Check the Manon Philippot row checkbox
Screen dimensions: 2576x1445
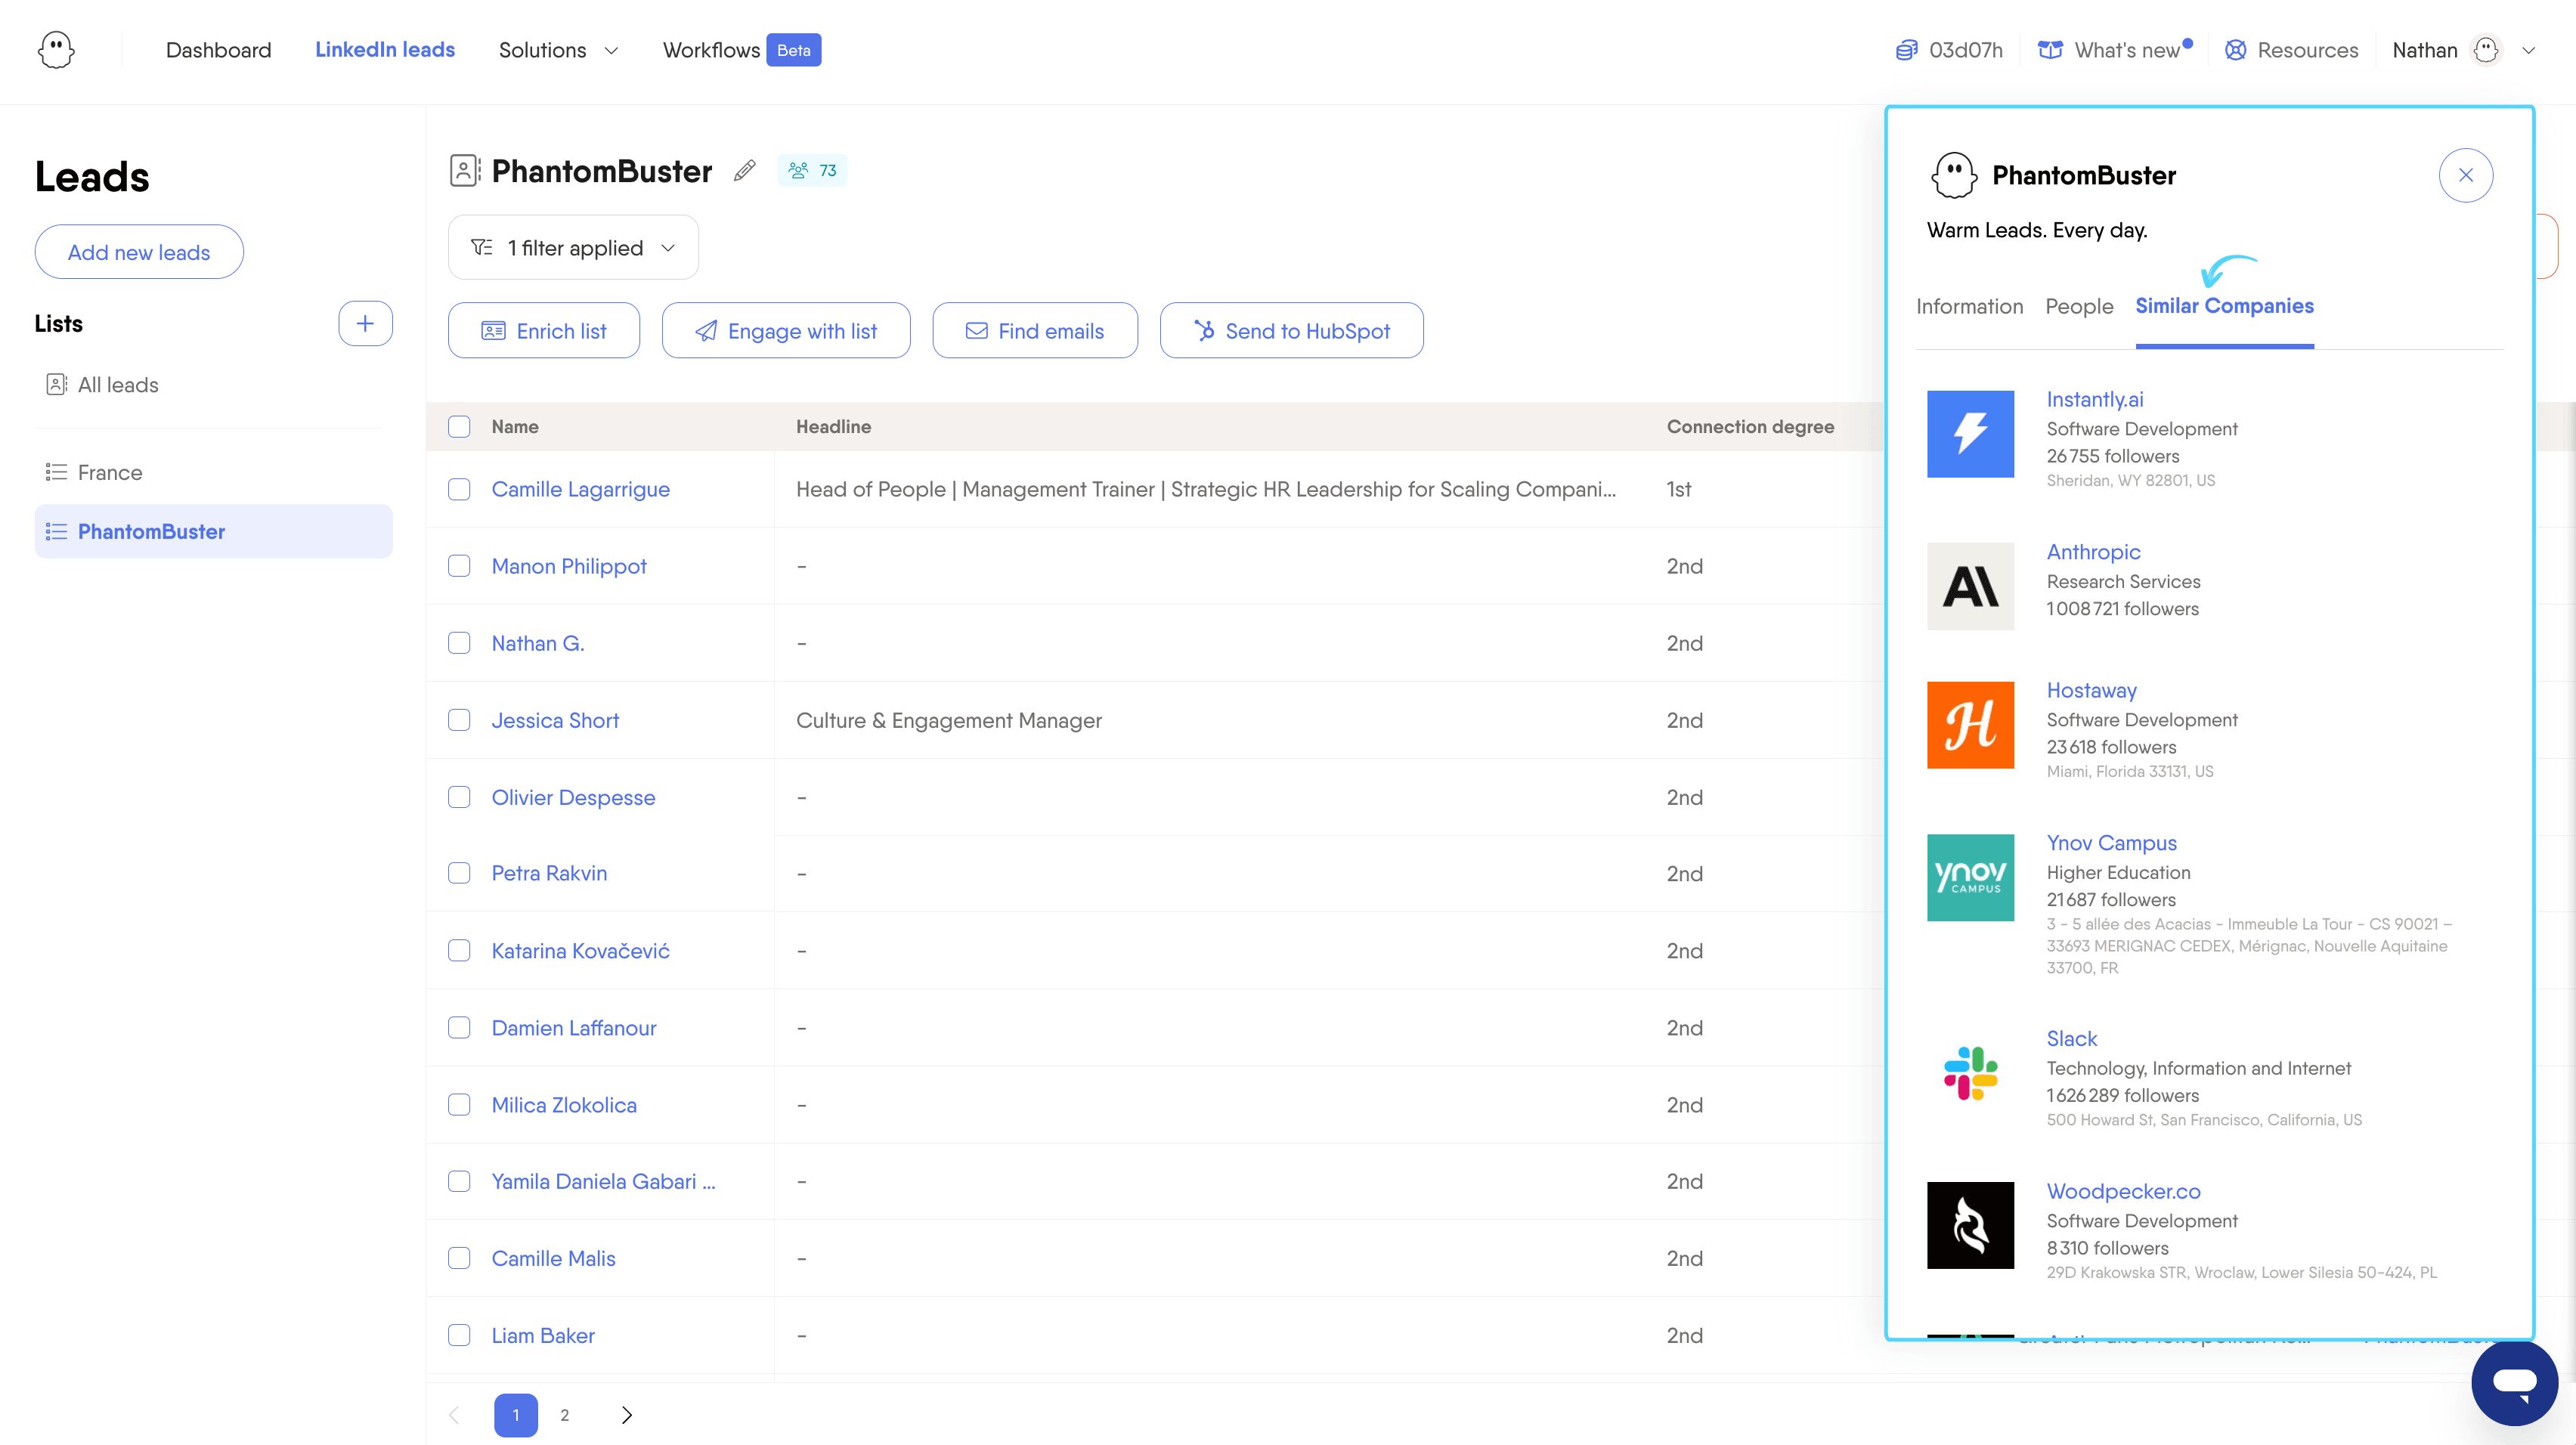point(459,566)
